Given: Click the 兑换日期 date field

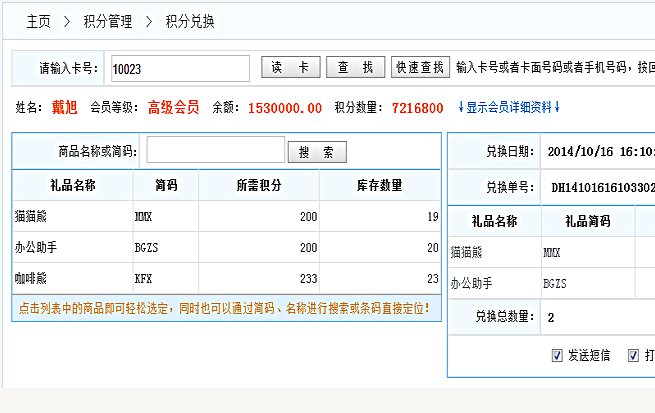Looking at the screenshot, I should [600, 152].
